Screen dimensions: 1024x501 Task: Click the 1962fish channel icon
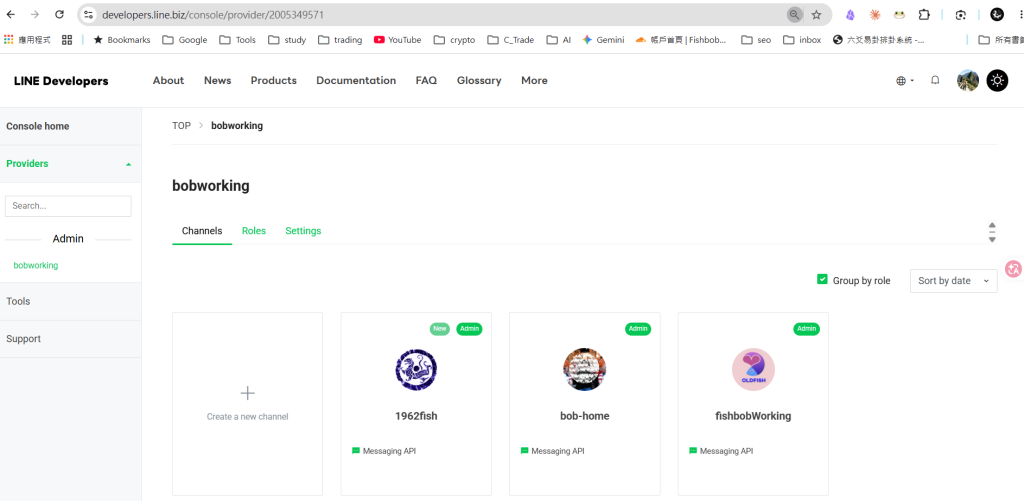(x=416, y=370)
